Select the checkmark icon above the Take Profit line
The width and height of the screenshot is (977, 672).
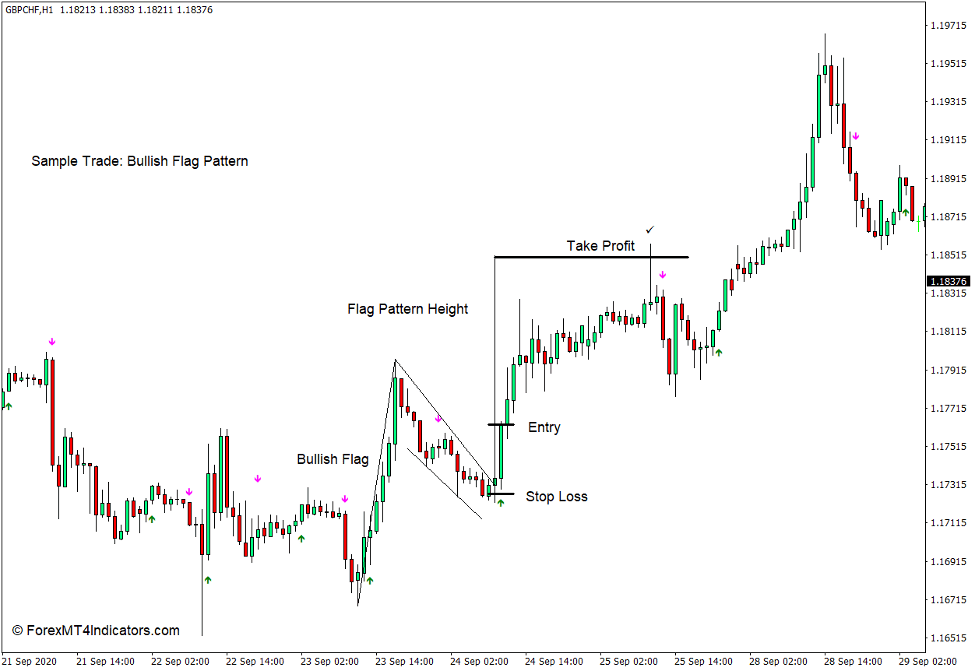point(651,230)
